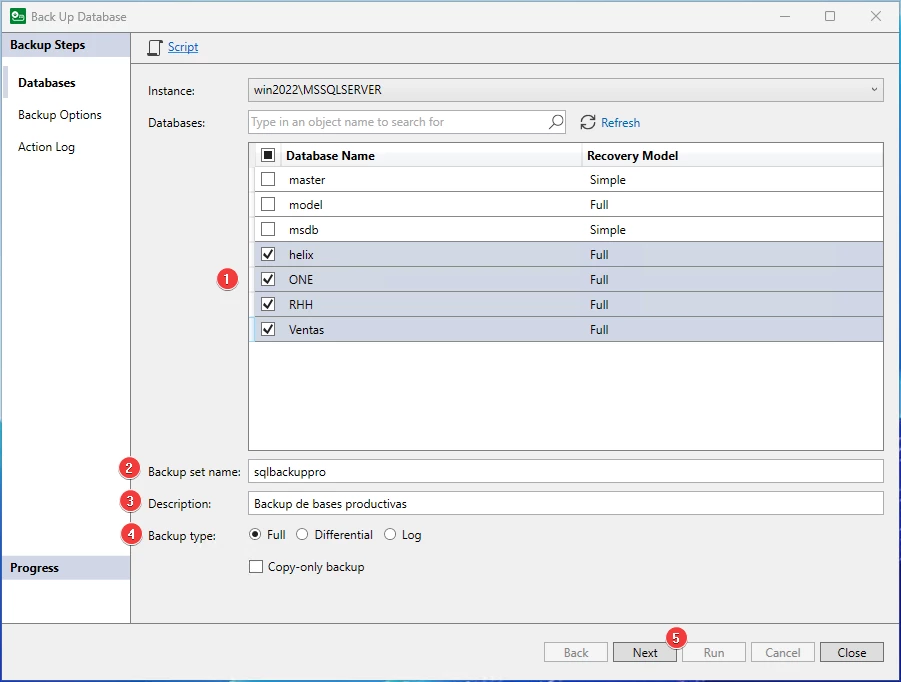Click Simple recovery model of master
This screenshot has width=901, height=682.
point(607,180)
